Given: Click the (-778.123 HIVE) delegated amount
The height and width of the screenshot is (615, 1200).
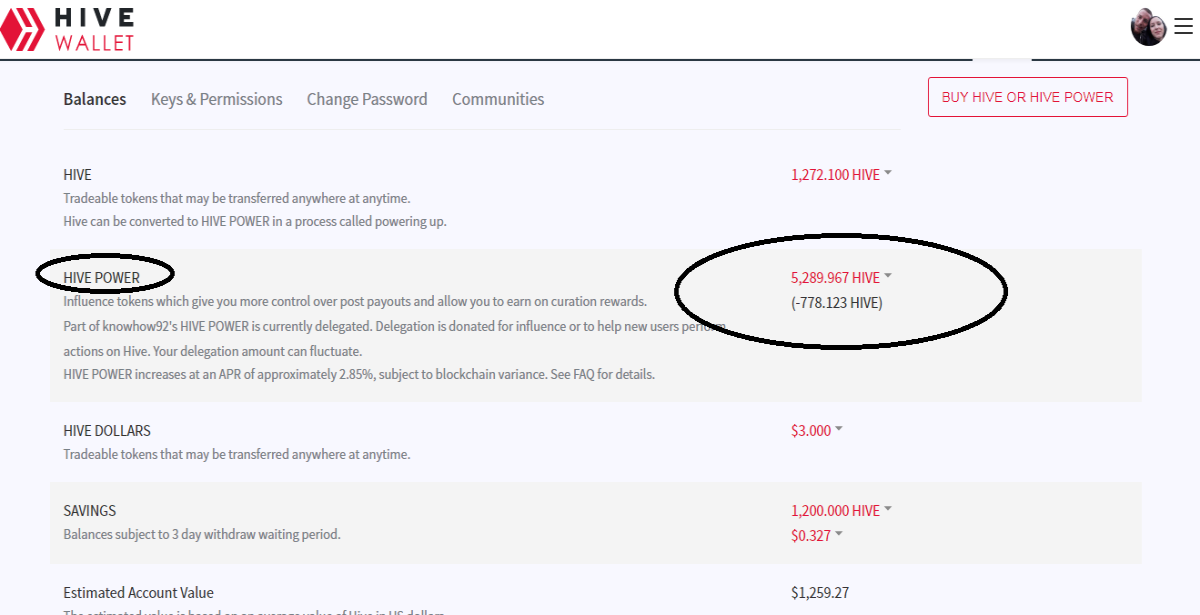Looking at the screenshot, I should coord(837,302).
